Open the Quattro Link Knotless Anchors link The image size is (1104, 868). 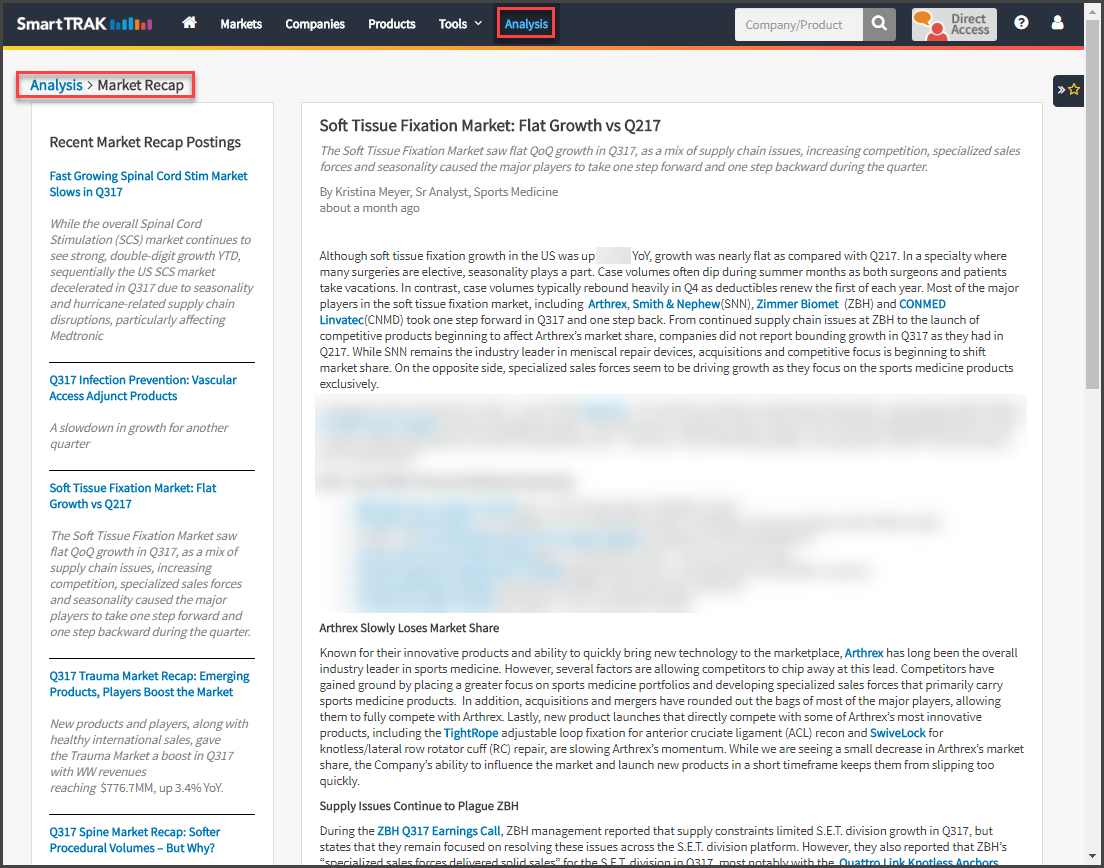918,862
